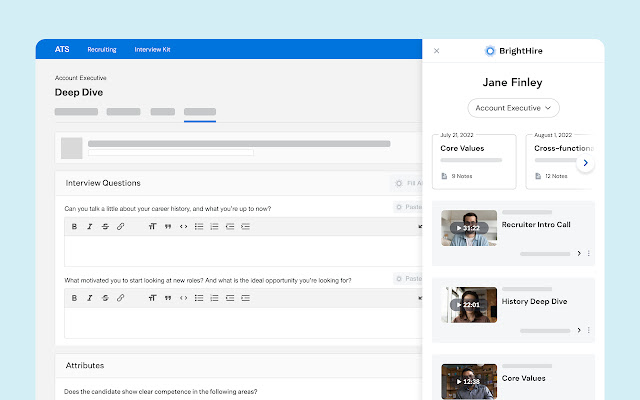Click the ATS logo link
This screenshot has height=400, width=640.
click(62, 49)
